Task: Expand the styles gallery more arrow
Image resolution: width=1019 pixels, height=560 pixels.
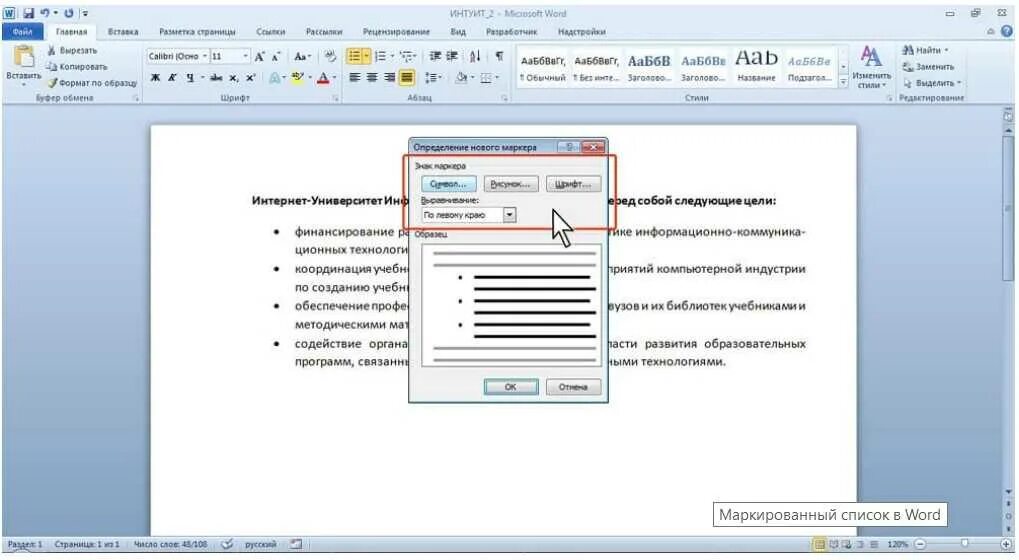Action: 844,83
